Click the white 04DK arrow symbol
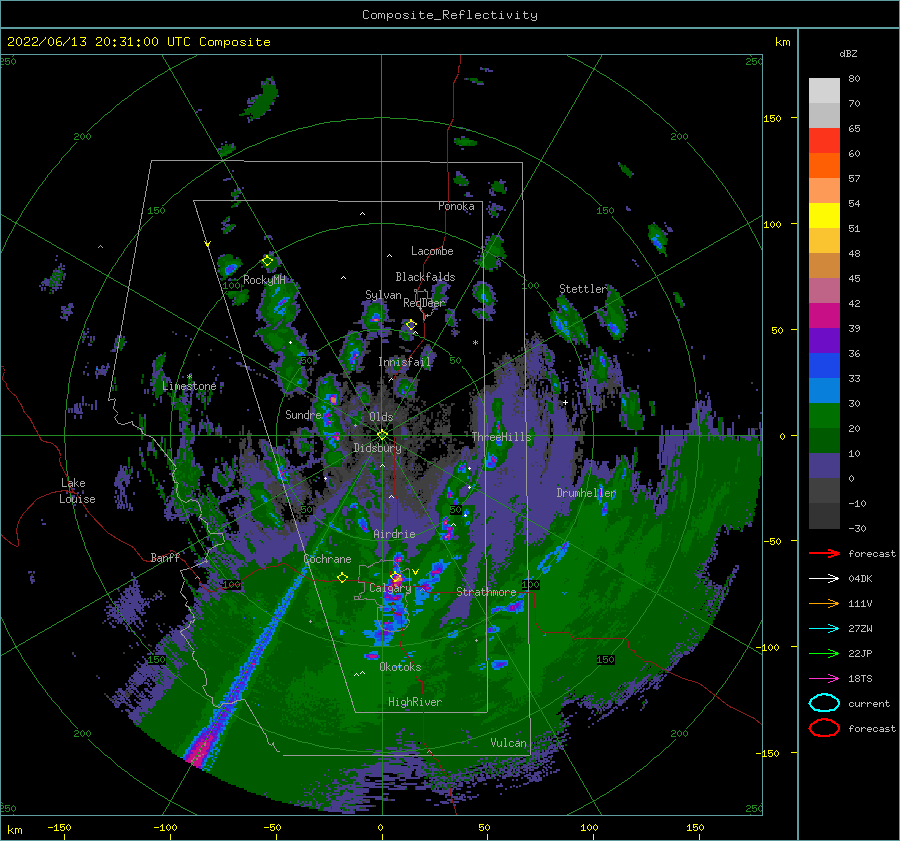 (x=824, y=578)
